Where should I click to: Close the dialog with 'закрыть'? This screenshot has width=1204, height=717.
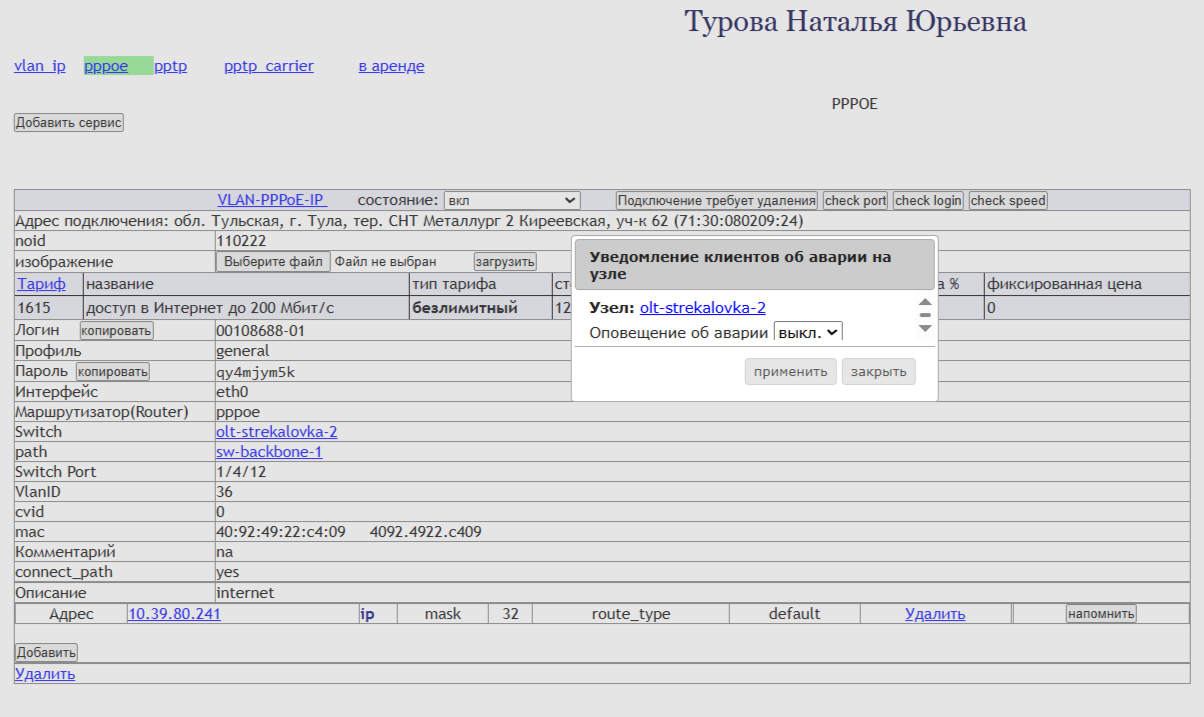point(878,372)
